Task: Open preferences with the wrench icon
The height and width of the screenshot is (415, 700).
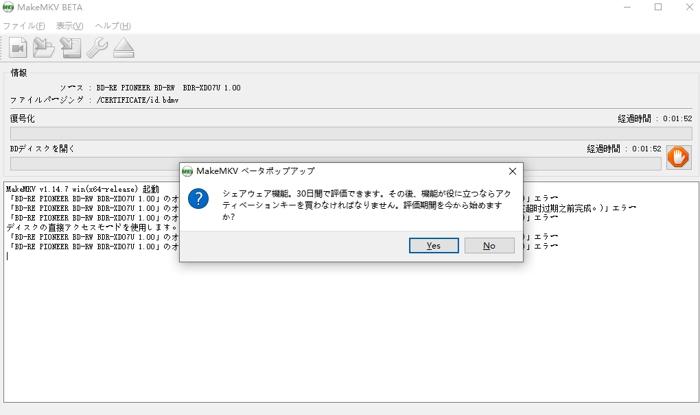Action: (x=97, y=48)
